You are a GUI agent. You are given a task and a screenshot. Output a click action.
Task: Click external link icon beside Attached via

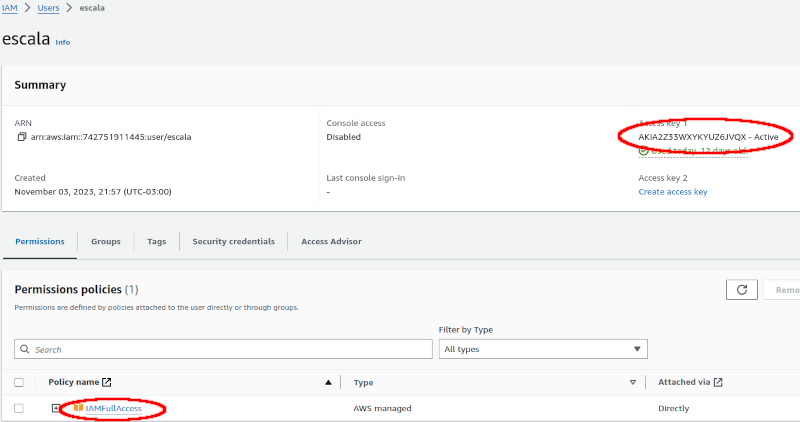pyautogui.click(x=718, y=382)
